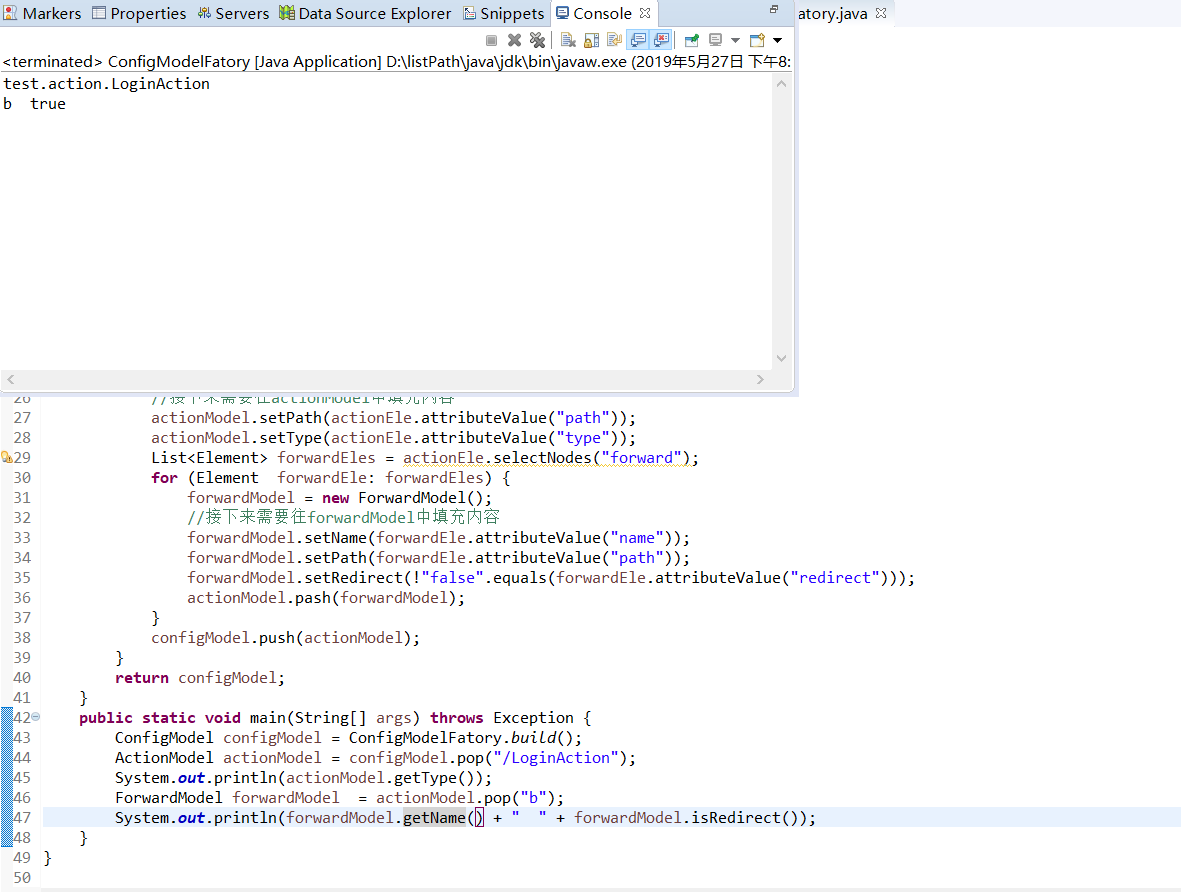
Task: Open Display Selected Console dropdown arrow
Action: coord(735,41)
